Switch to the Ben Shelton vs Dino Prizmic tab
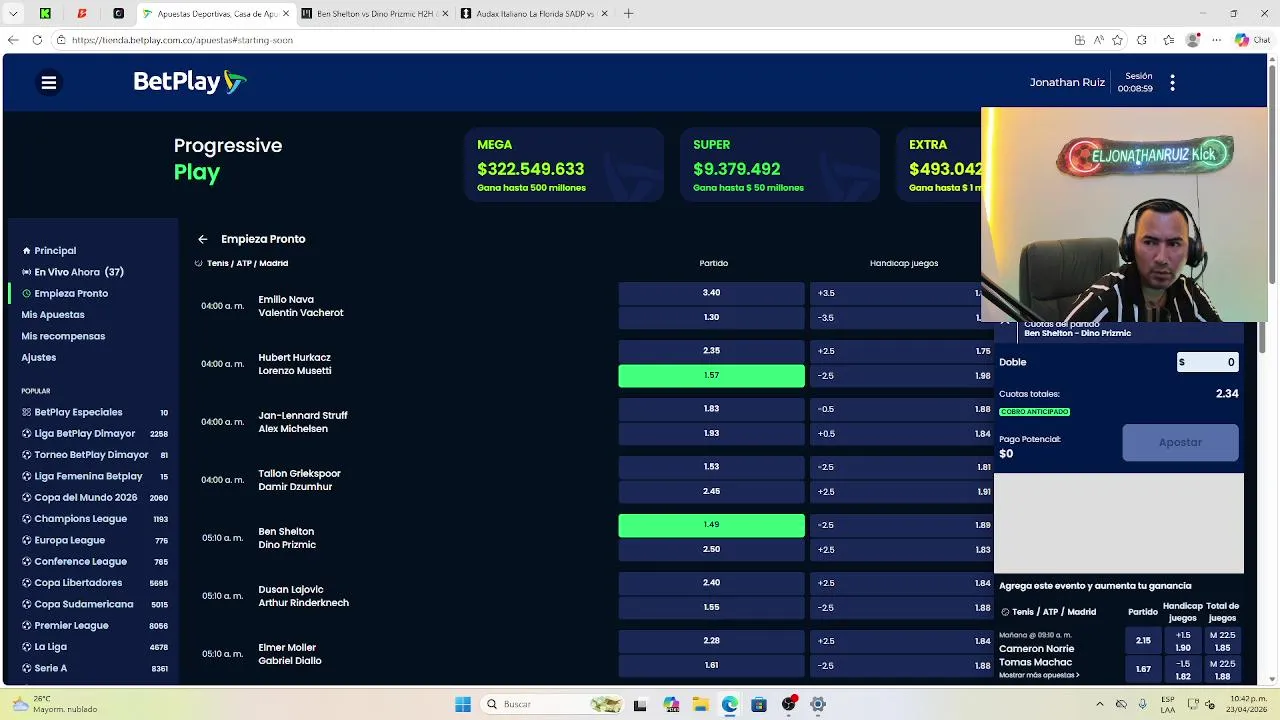Image resolution: width=1280 pixels, height=720 pixels. click(376, 14)
